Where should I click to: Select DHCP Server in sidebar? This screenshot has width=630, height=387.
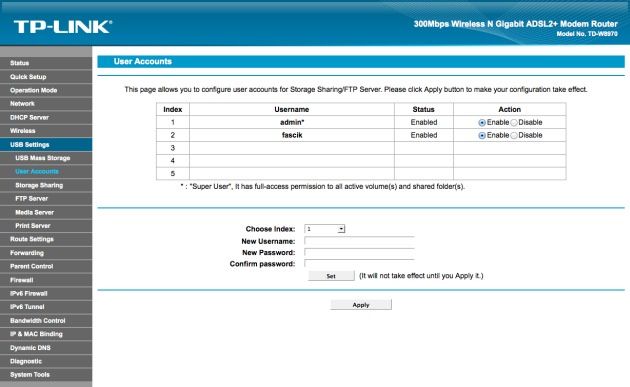[46, 117]
